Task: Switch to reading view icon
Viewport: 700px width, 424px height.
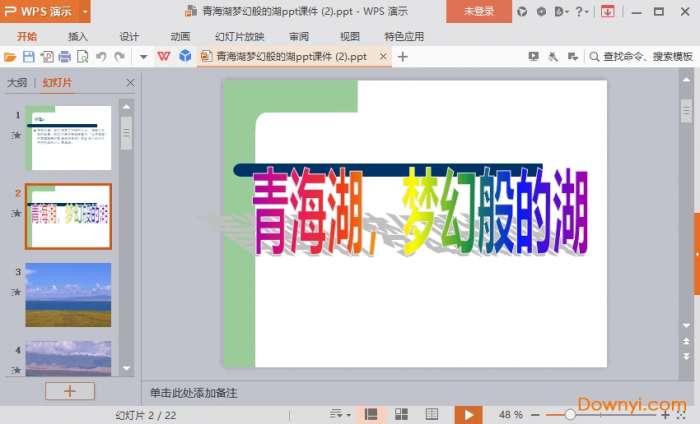Action: click(x=431, y=414)
